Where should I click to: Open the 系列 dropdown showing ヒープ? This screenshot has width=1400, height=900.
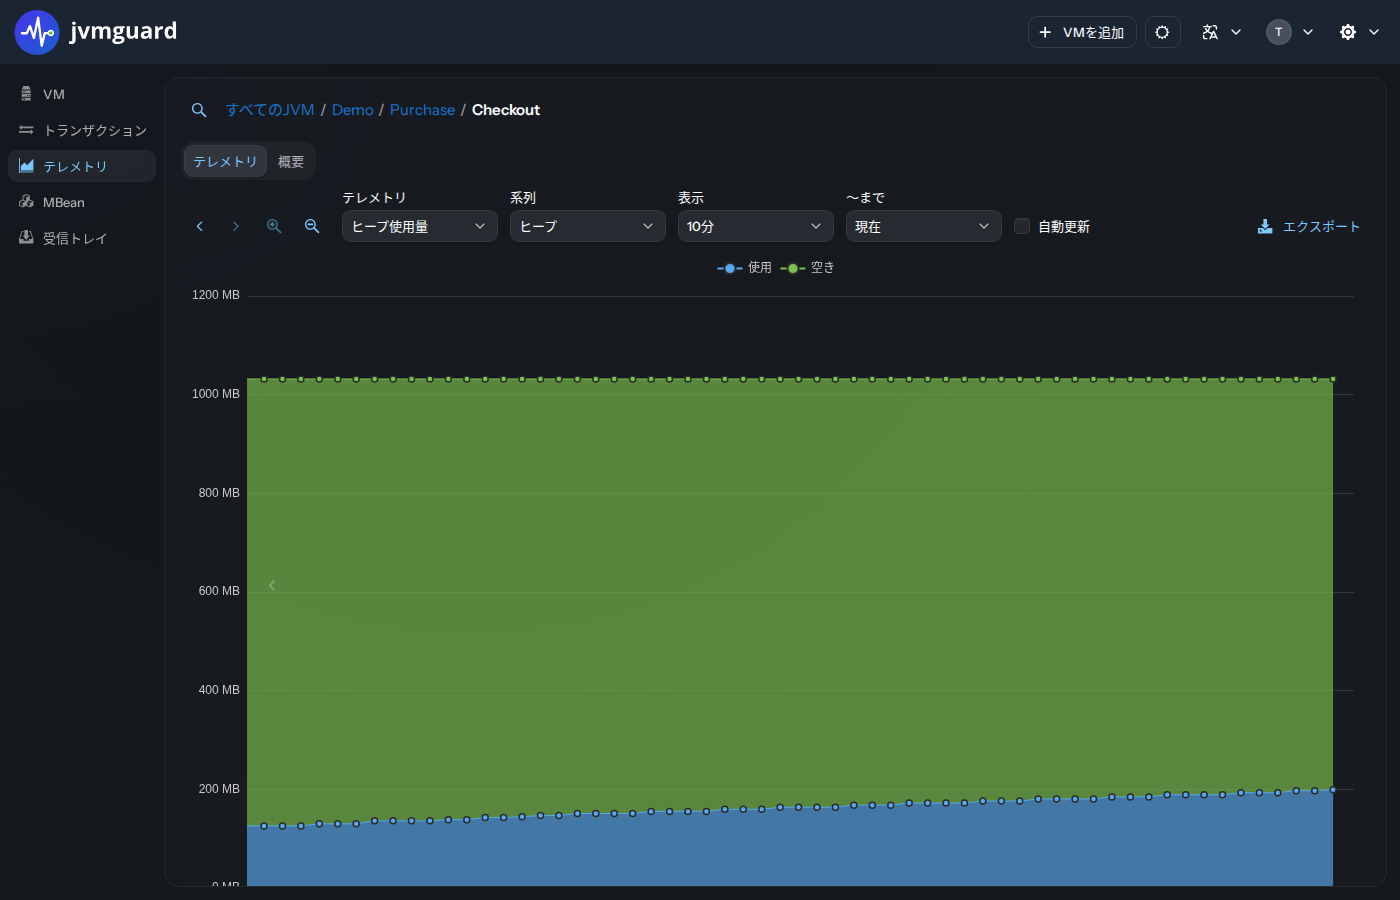pos(588,226)
